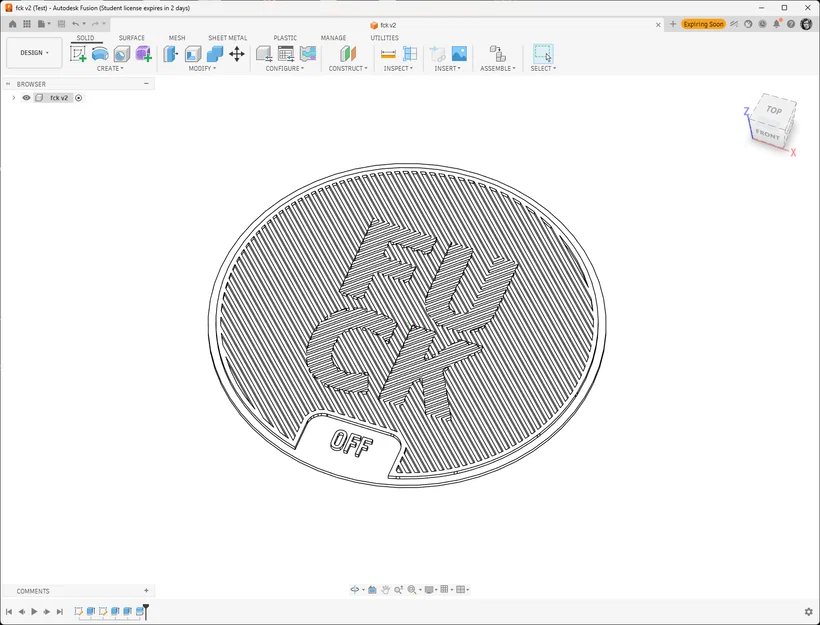Jump to timeline beginning button
Viewport: 820px width, 625px height.
pos(9,611)
